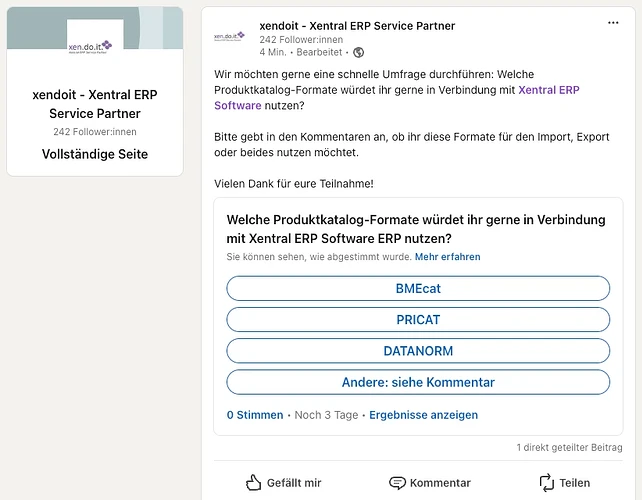Open the three-dot post options menu
Image resolution: width=642 pixels, height=500 pixels.
coord(613,23)
